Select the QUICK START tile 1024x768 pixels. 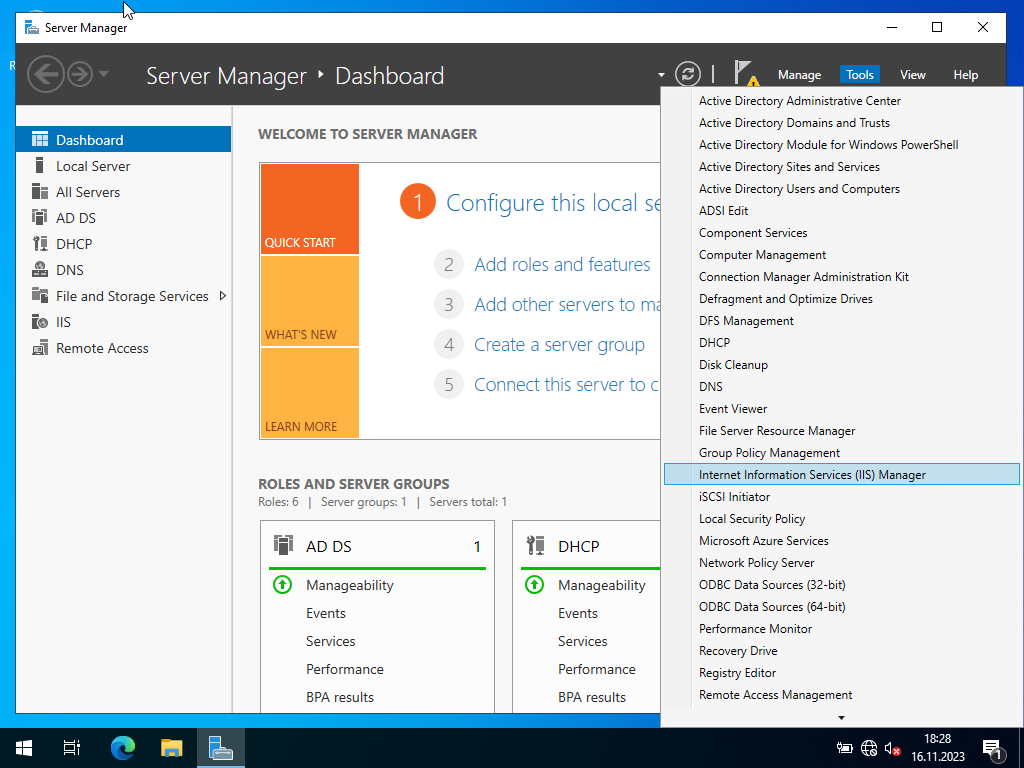pyautogui.click(x=310, y=209)
